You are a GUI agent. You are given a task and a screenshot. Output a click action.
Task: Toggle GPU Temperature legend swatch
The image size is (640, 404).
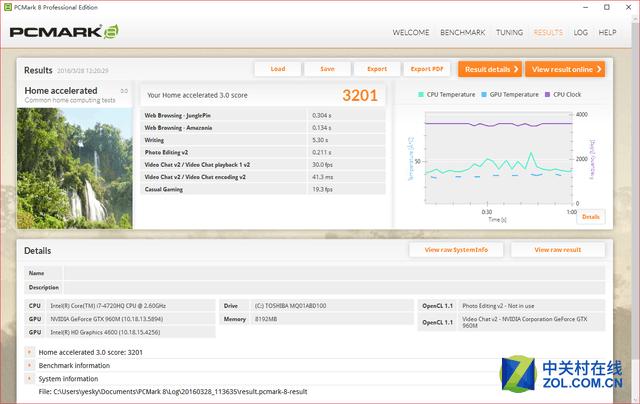click(484, 95)
